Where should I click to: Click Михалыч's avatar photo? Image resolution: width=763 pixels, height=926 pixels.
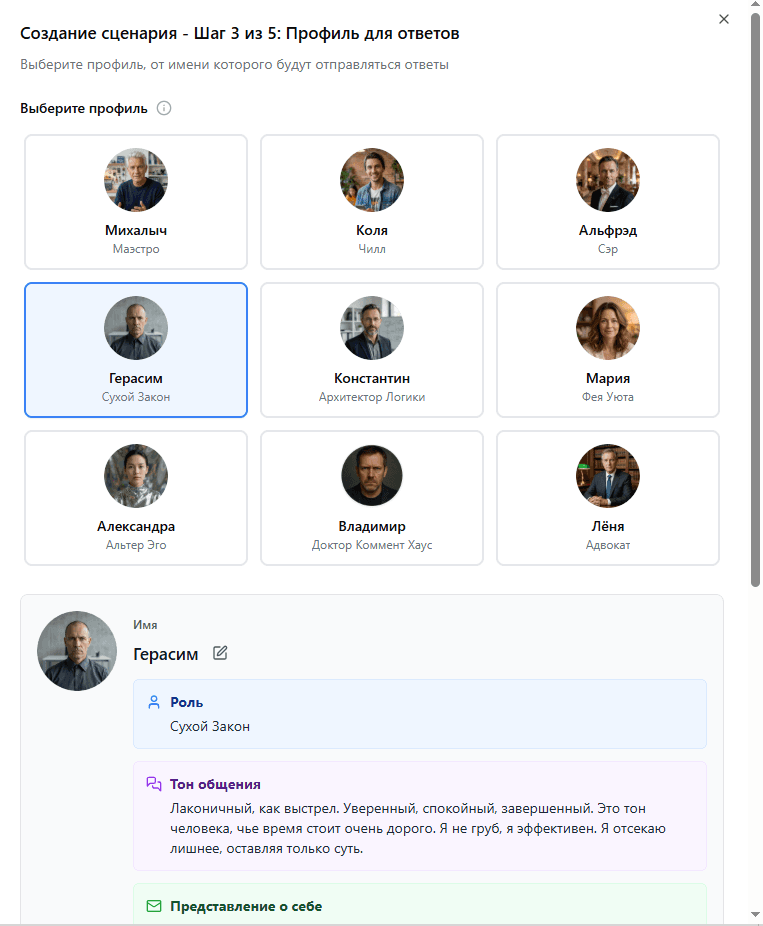tap(135, 180)
